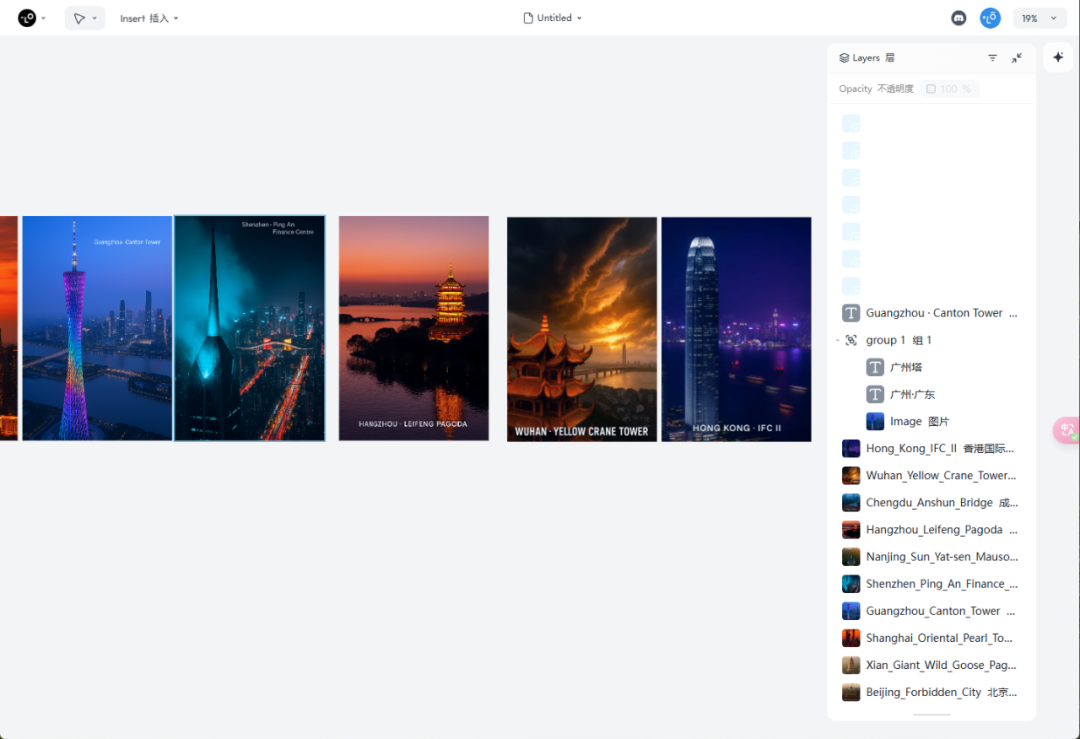Open the Untitled file name dropdown
Screen dimensions: 1080x739
(x=553, y=18)
